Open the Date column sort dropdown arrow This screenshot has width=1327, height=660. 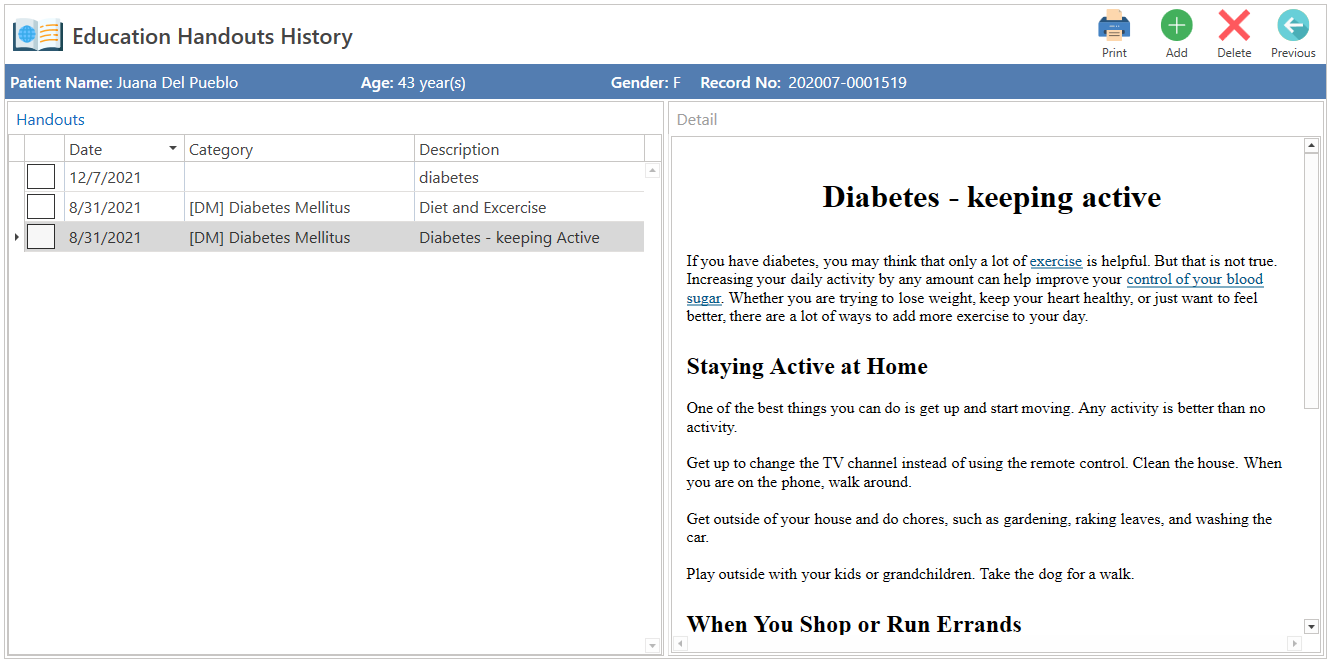coord(173,149)
